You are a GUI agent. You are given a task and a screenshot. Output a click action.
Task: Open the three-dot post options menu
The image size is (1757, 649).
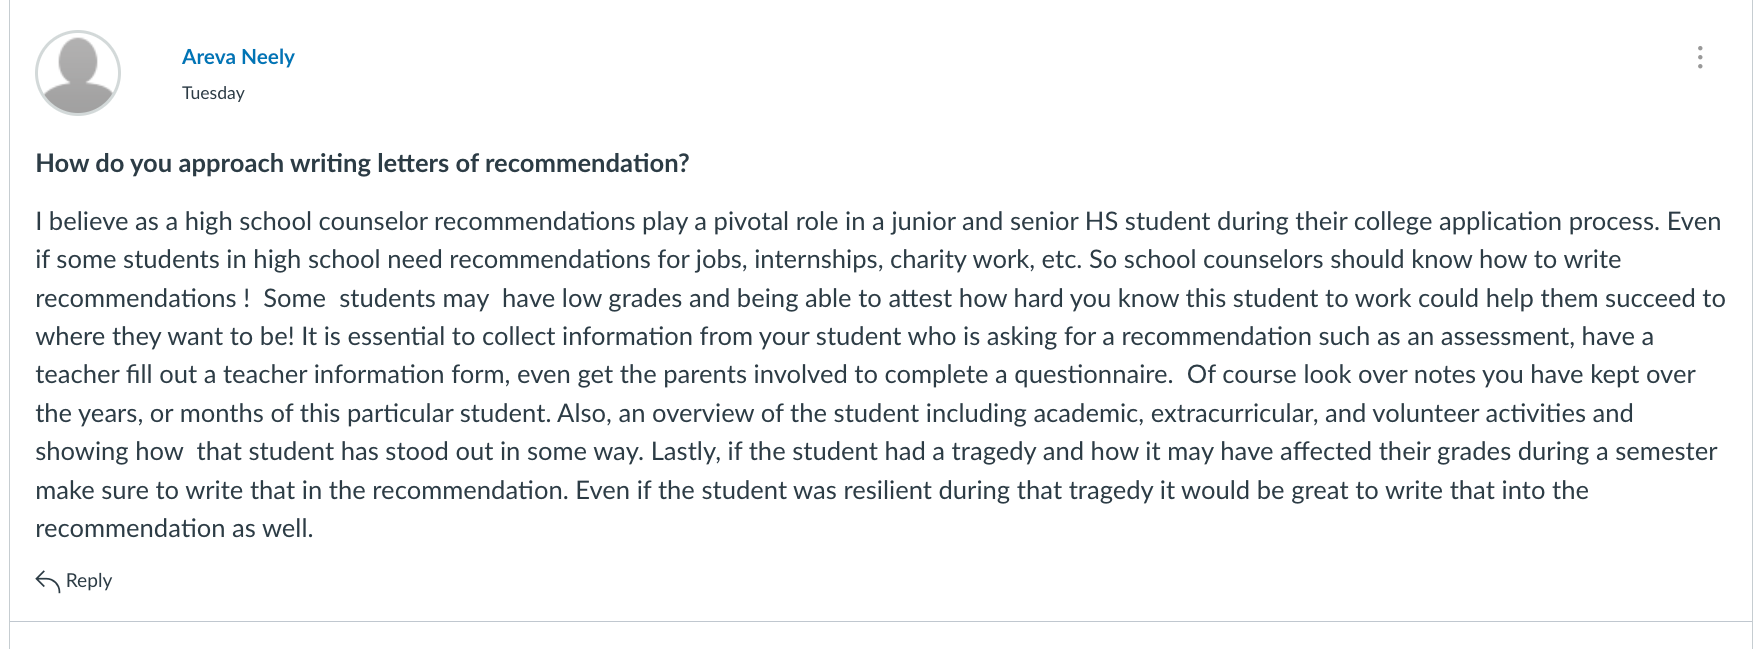[x=1699, y=57]
